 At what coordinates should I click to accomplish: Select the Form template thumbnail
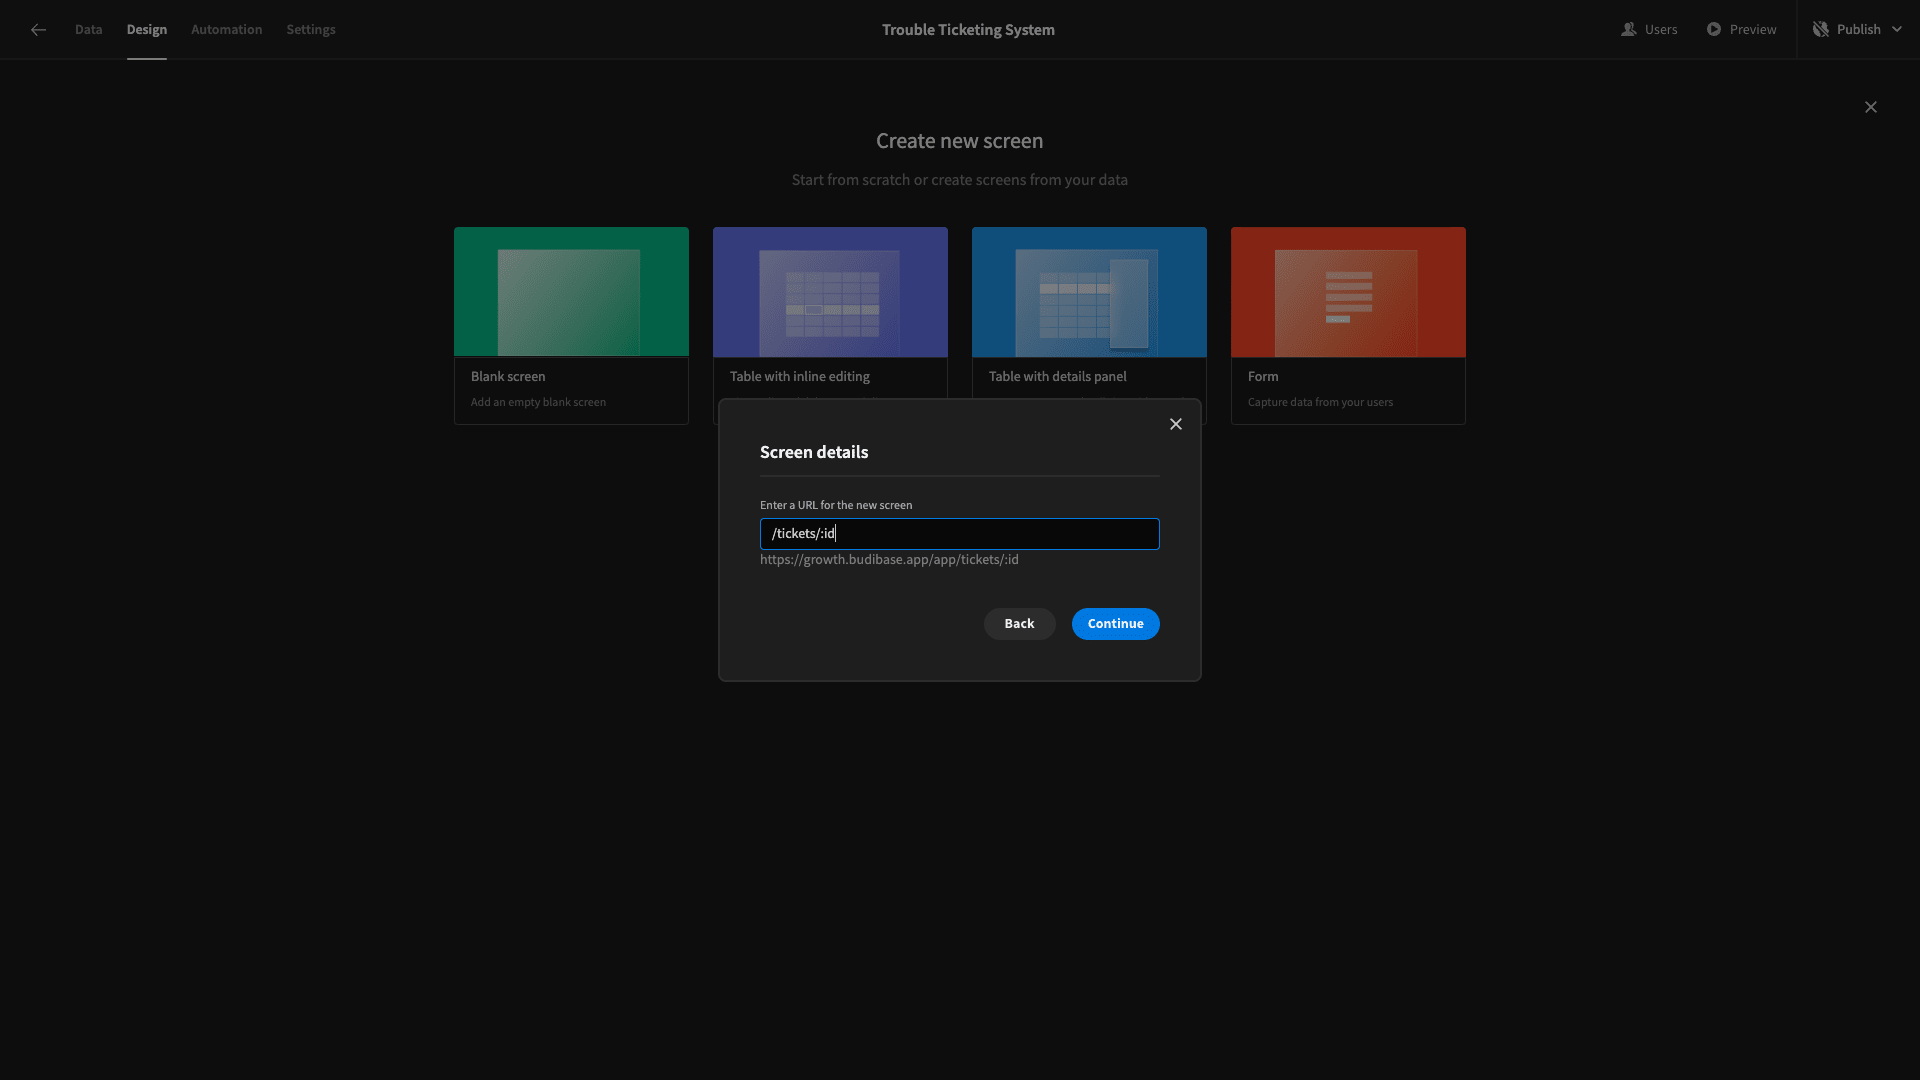[x=1348, y=292]
